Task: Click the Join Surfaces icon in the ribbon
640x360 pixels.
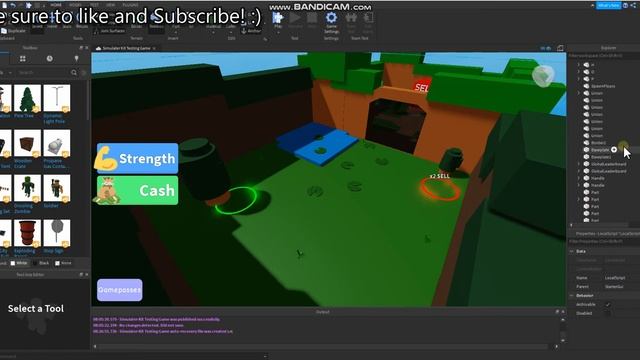Action: 96,31
